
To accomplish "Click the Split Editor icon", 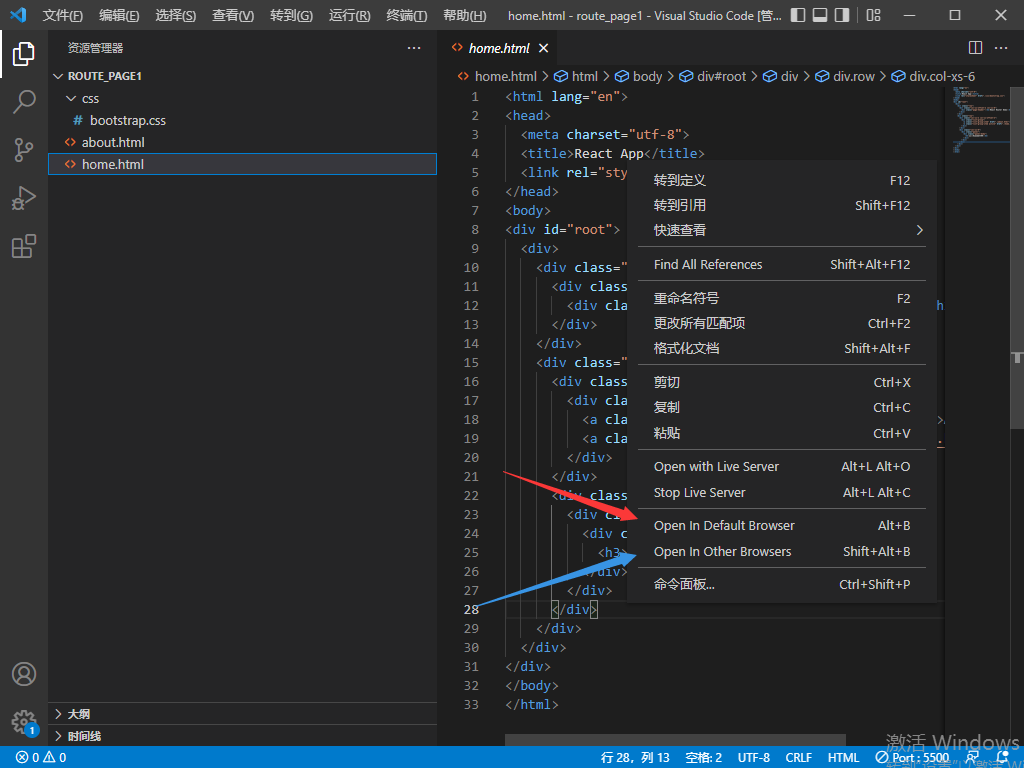I will pos(976,48).
